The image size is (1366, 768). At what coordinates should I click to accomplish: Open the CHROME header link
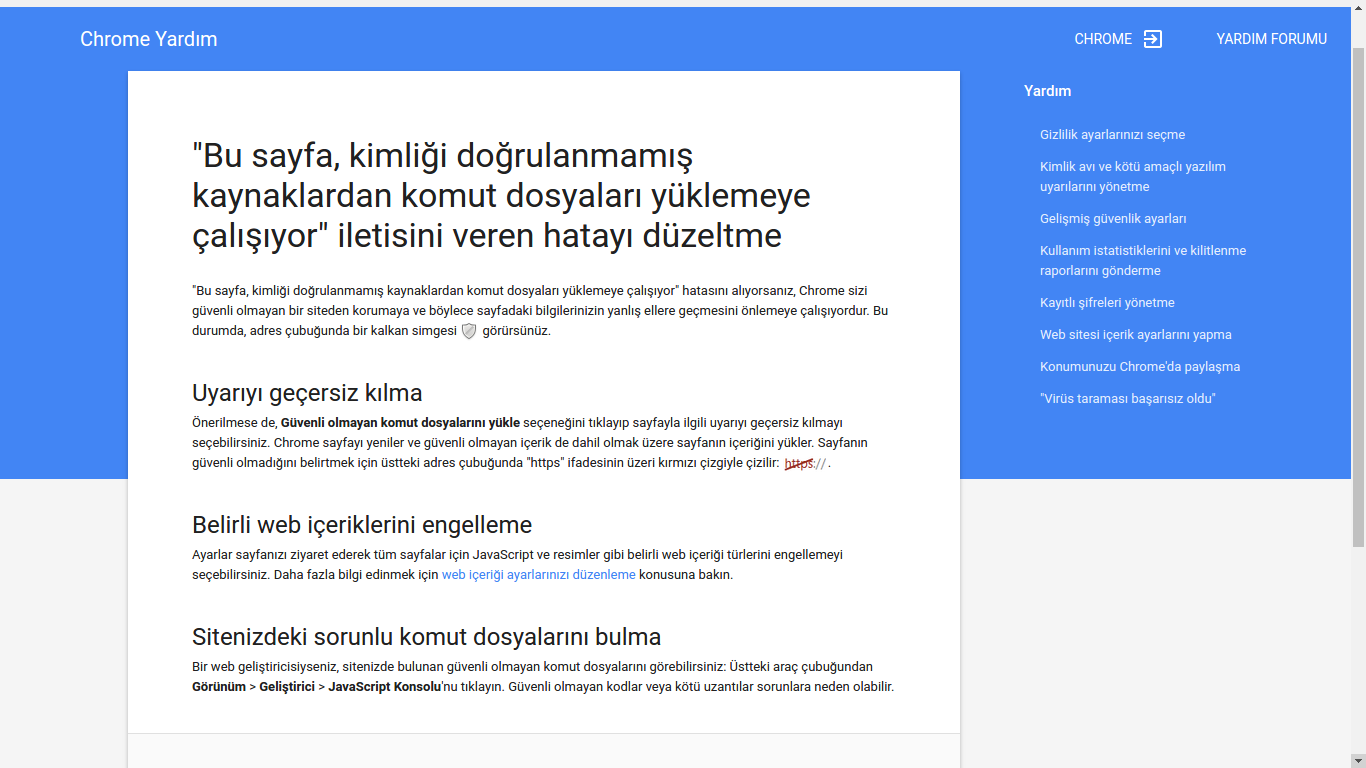pos(1103,39)
